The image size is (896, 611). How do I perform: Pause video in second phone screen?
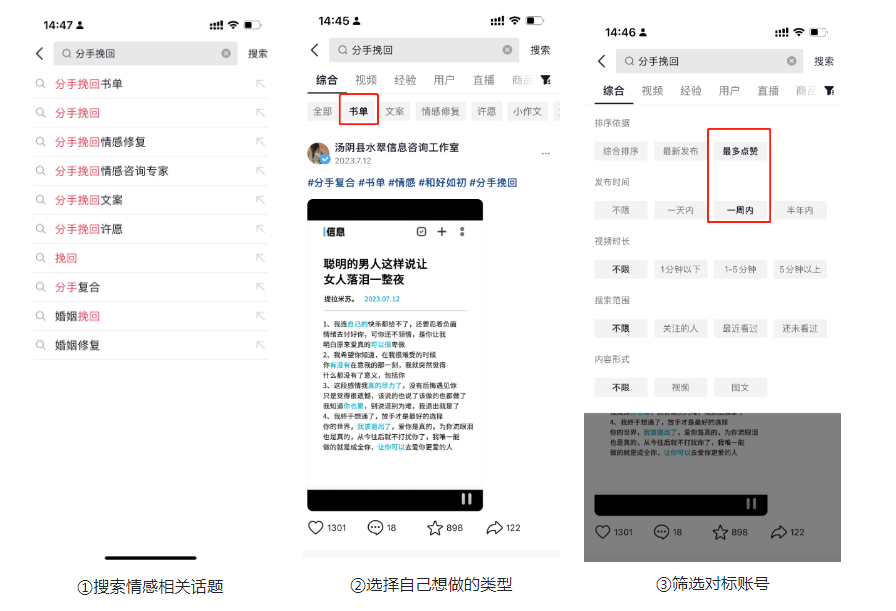point(466,499)
